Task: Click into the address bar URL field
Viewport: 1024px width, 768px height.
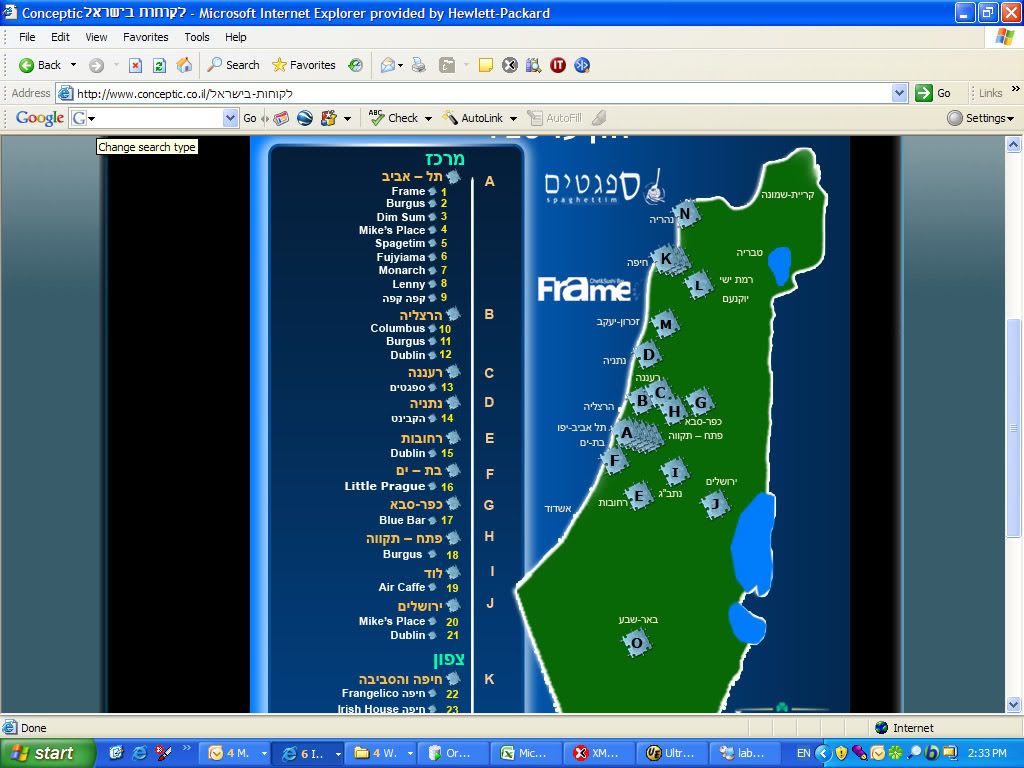Action: (x=482, y=93)
